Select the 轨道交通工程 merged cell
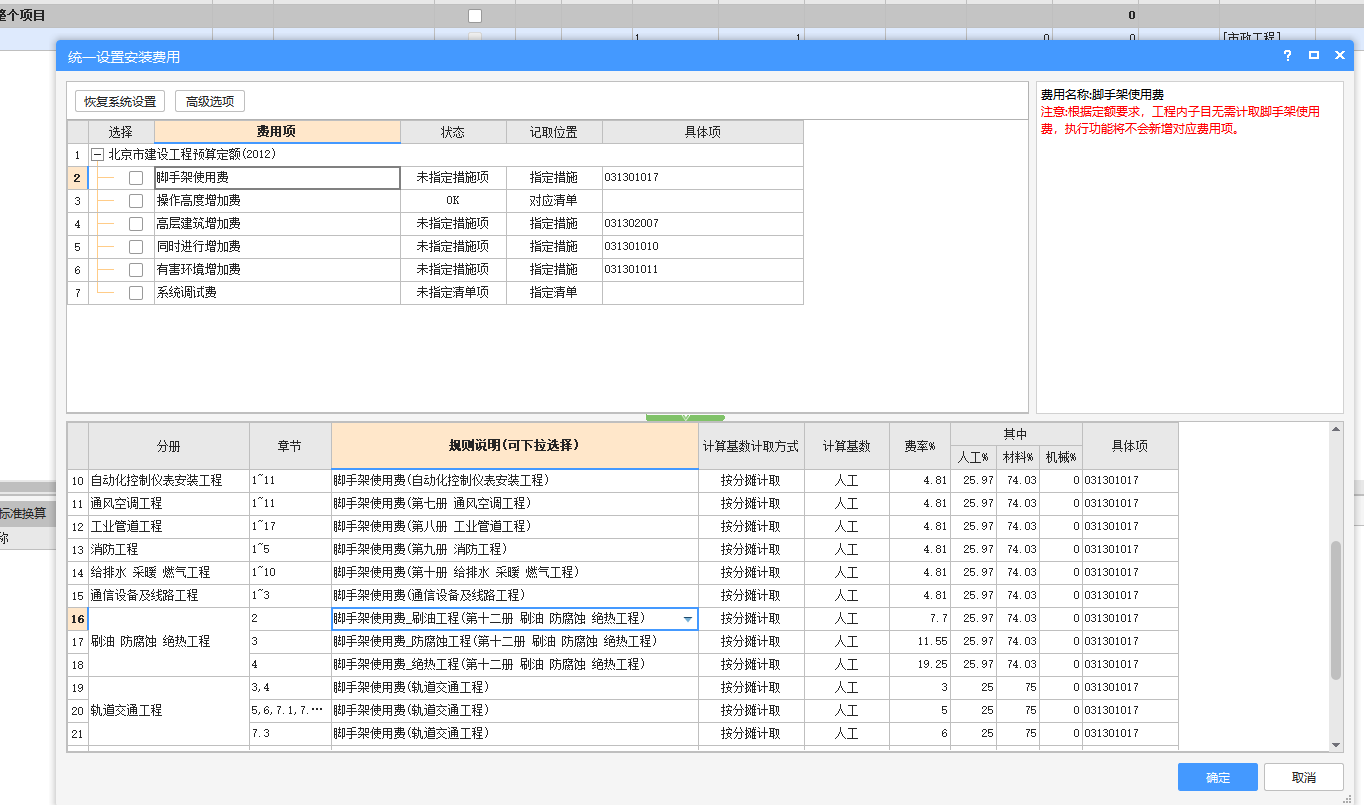 pos(169,711)
